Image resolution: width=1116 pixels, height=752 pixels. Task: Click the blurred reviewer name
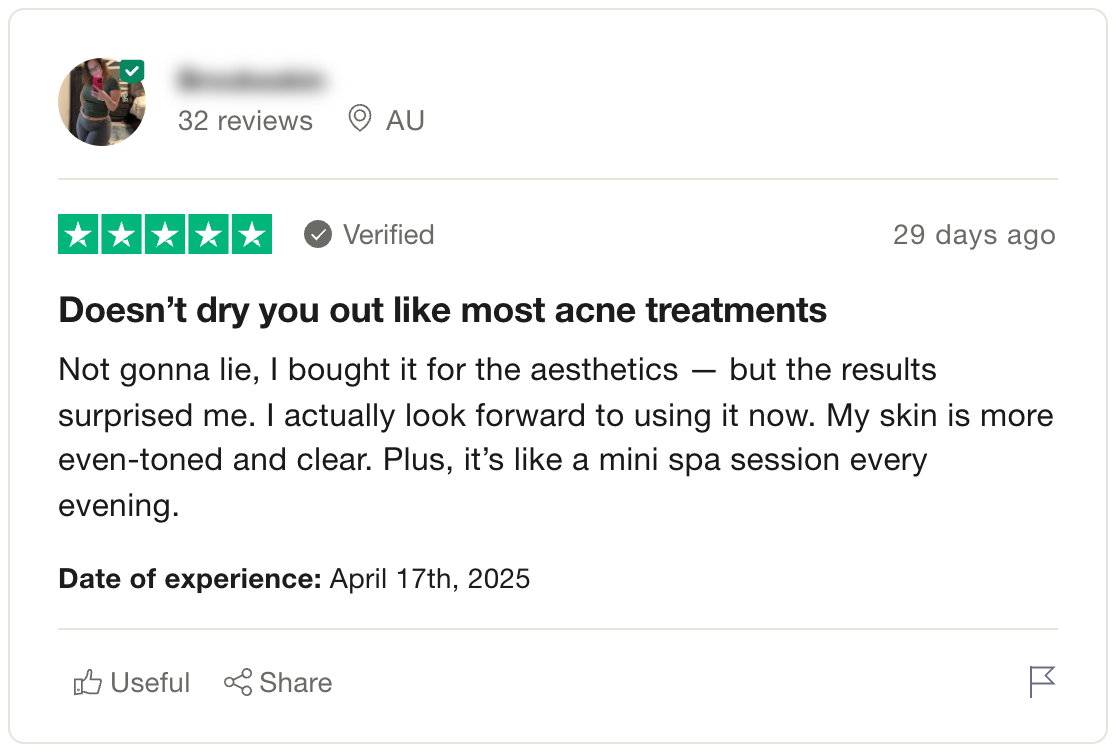tap(251, 79)
